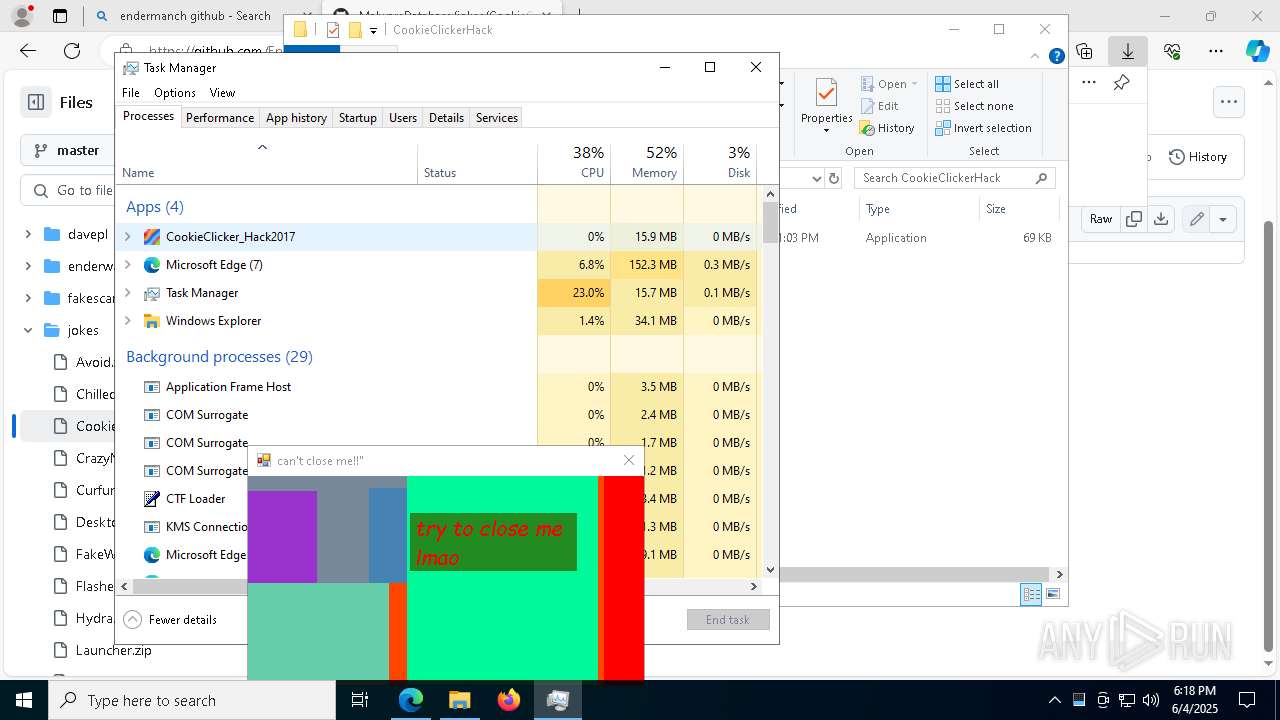Click Select all in Explorer ribbon
The width and height of the screenshot is (1280, 720).
pyautogui.click(x=967, y=84)
